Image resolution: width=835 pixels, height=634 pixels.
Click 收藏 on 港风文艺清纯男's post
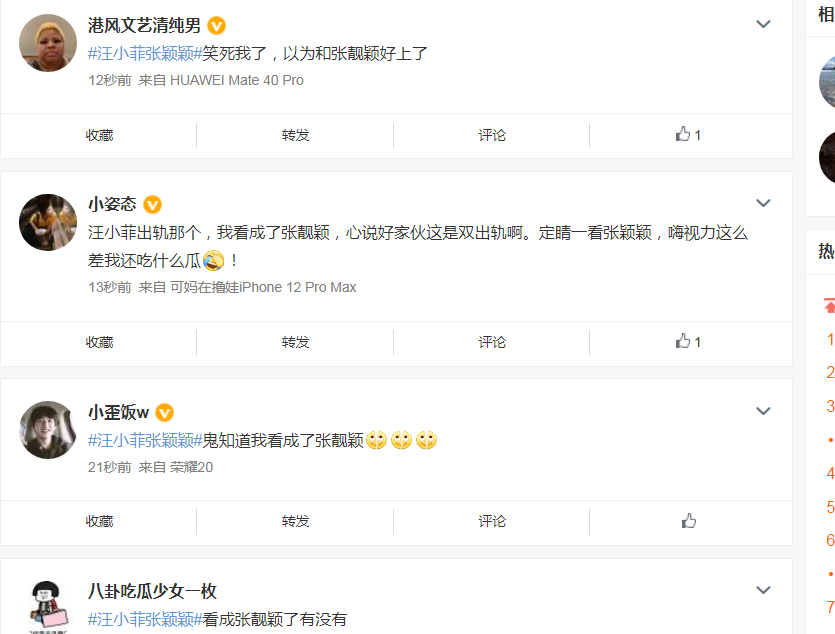tap(99, 135)
